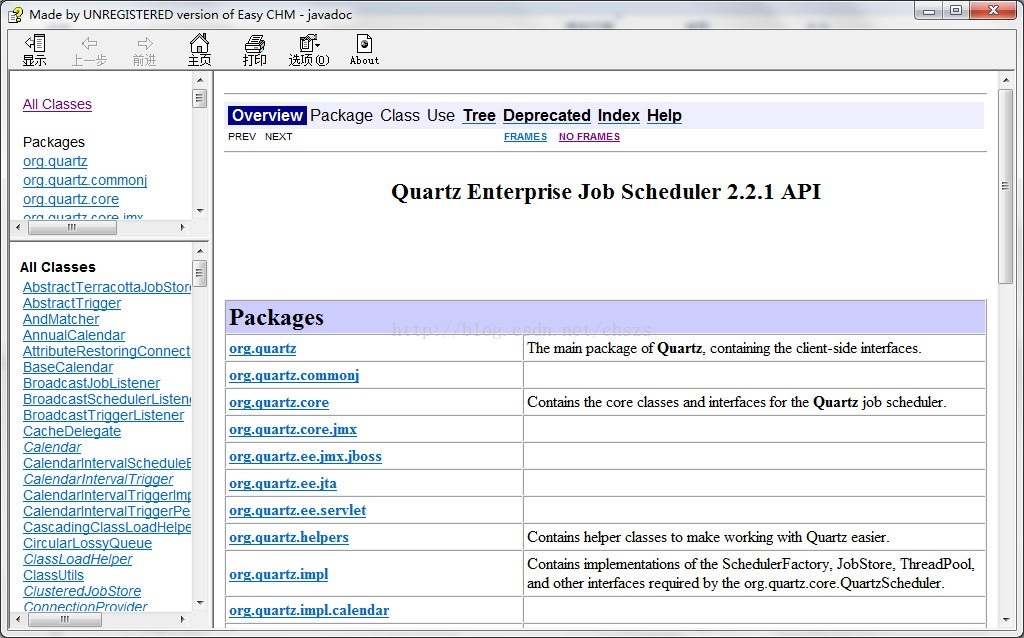Open BroadcastTriggerListener class link

click(103, 415)
